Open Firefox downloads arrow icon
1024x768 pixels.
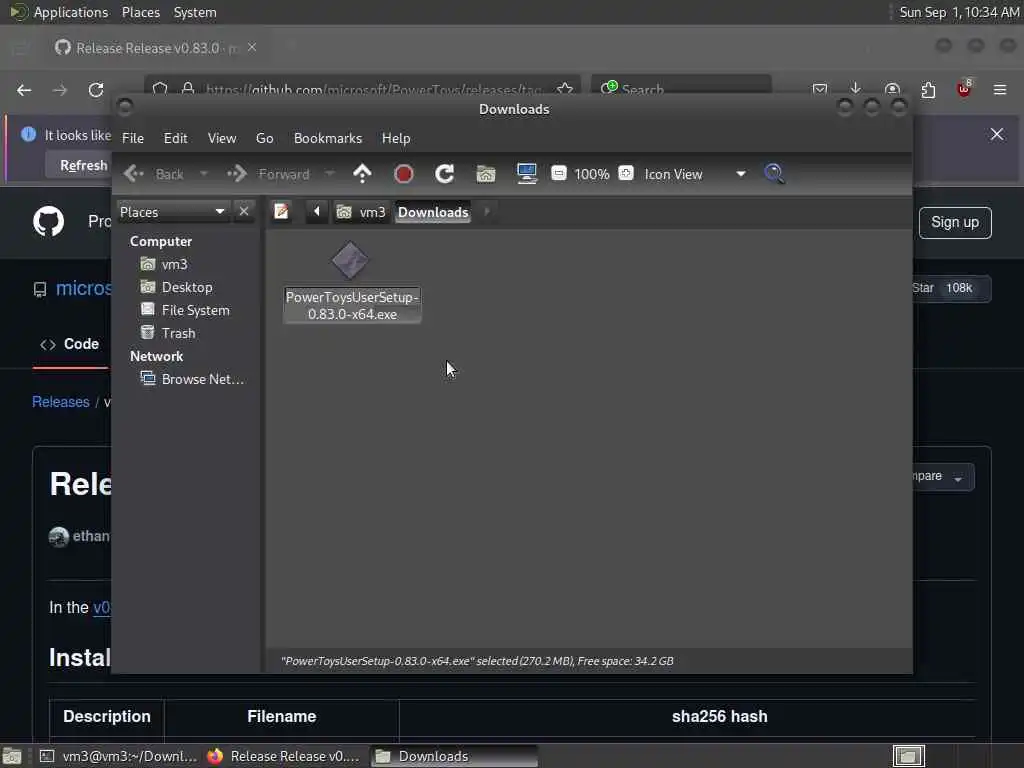point(856,89)
